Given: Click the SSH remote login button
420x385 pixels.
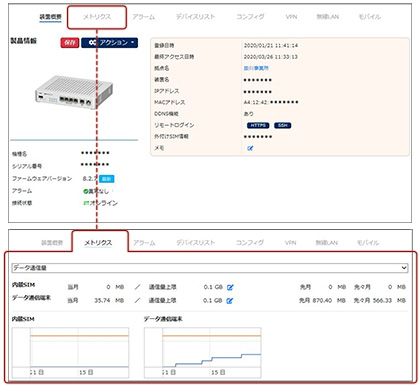Looking at the screenshot, I should [x=283, y=125].
